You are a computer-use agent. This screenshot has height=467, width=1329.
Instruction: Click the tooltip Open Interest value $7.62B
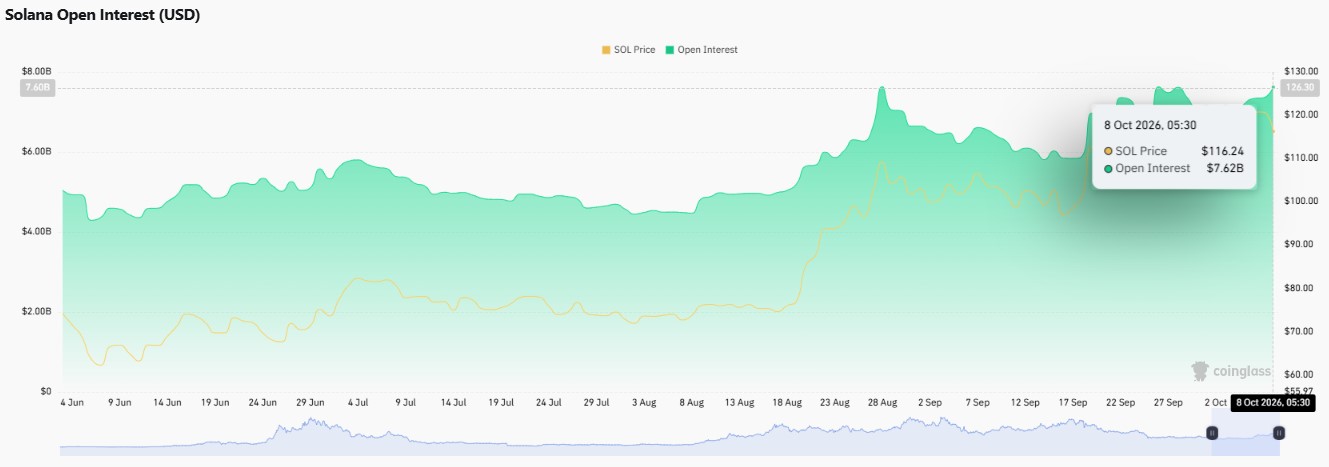click(1225, 168)
